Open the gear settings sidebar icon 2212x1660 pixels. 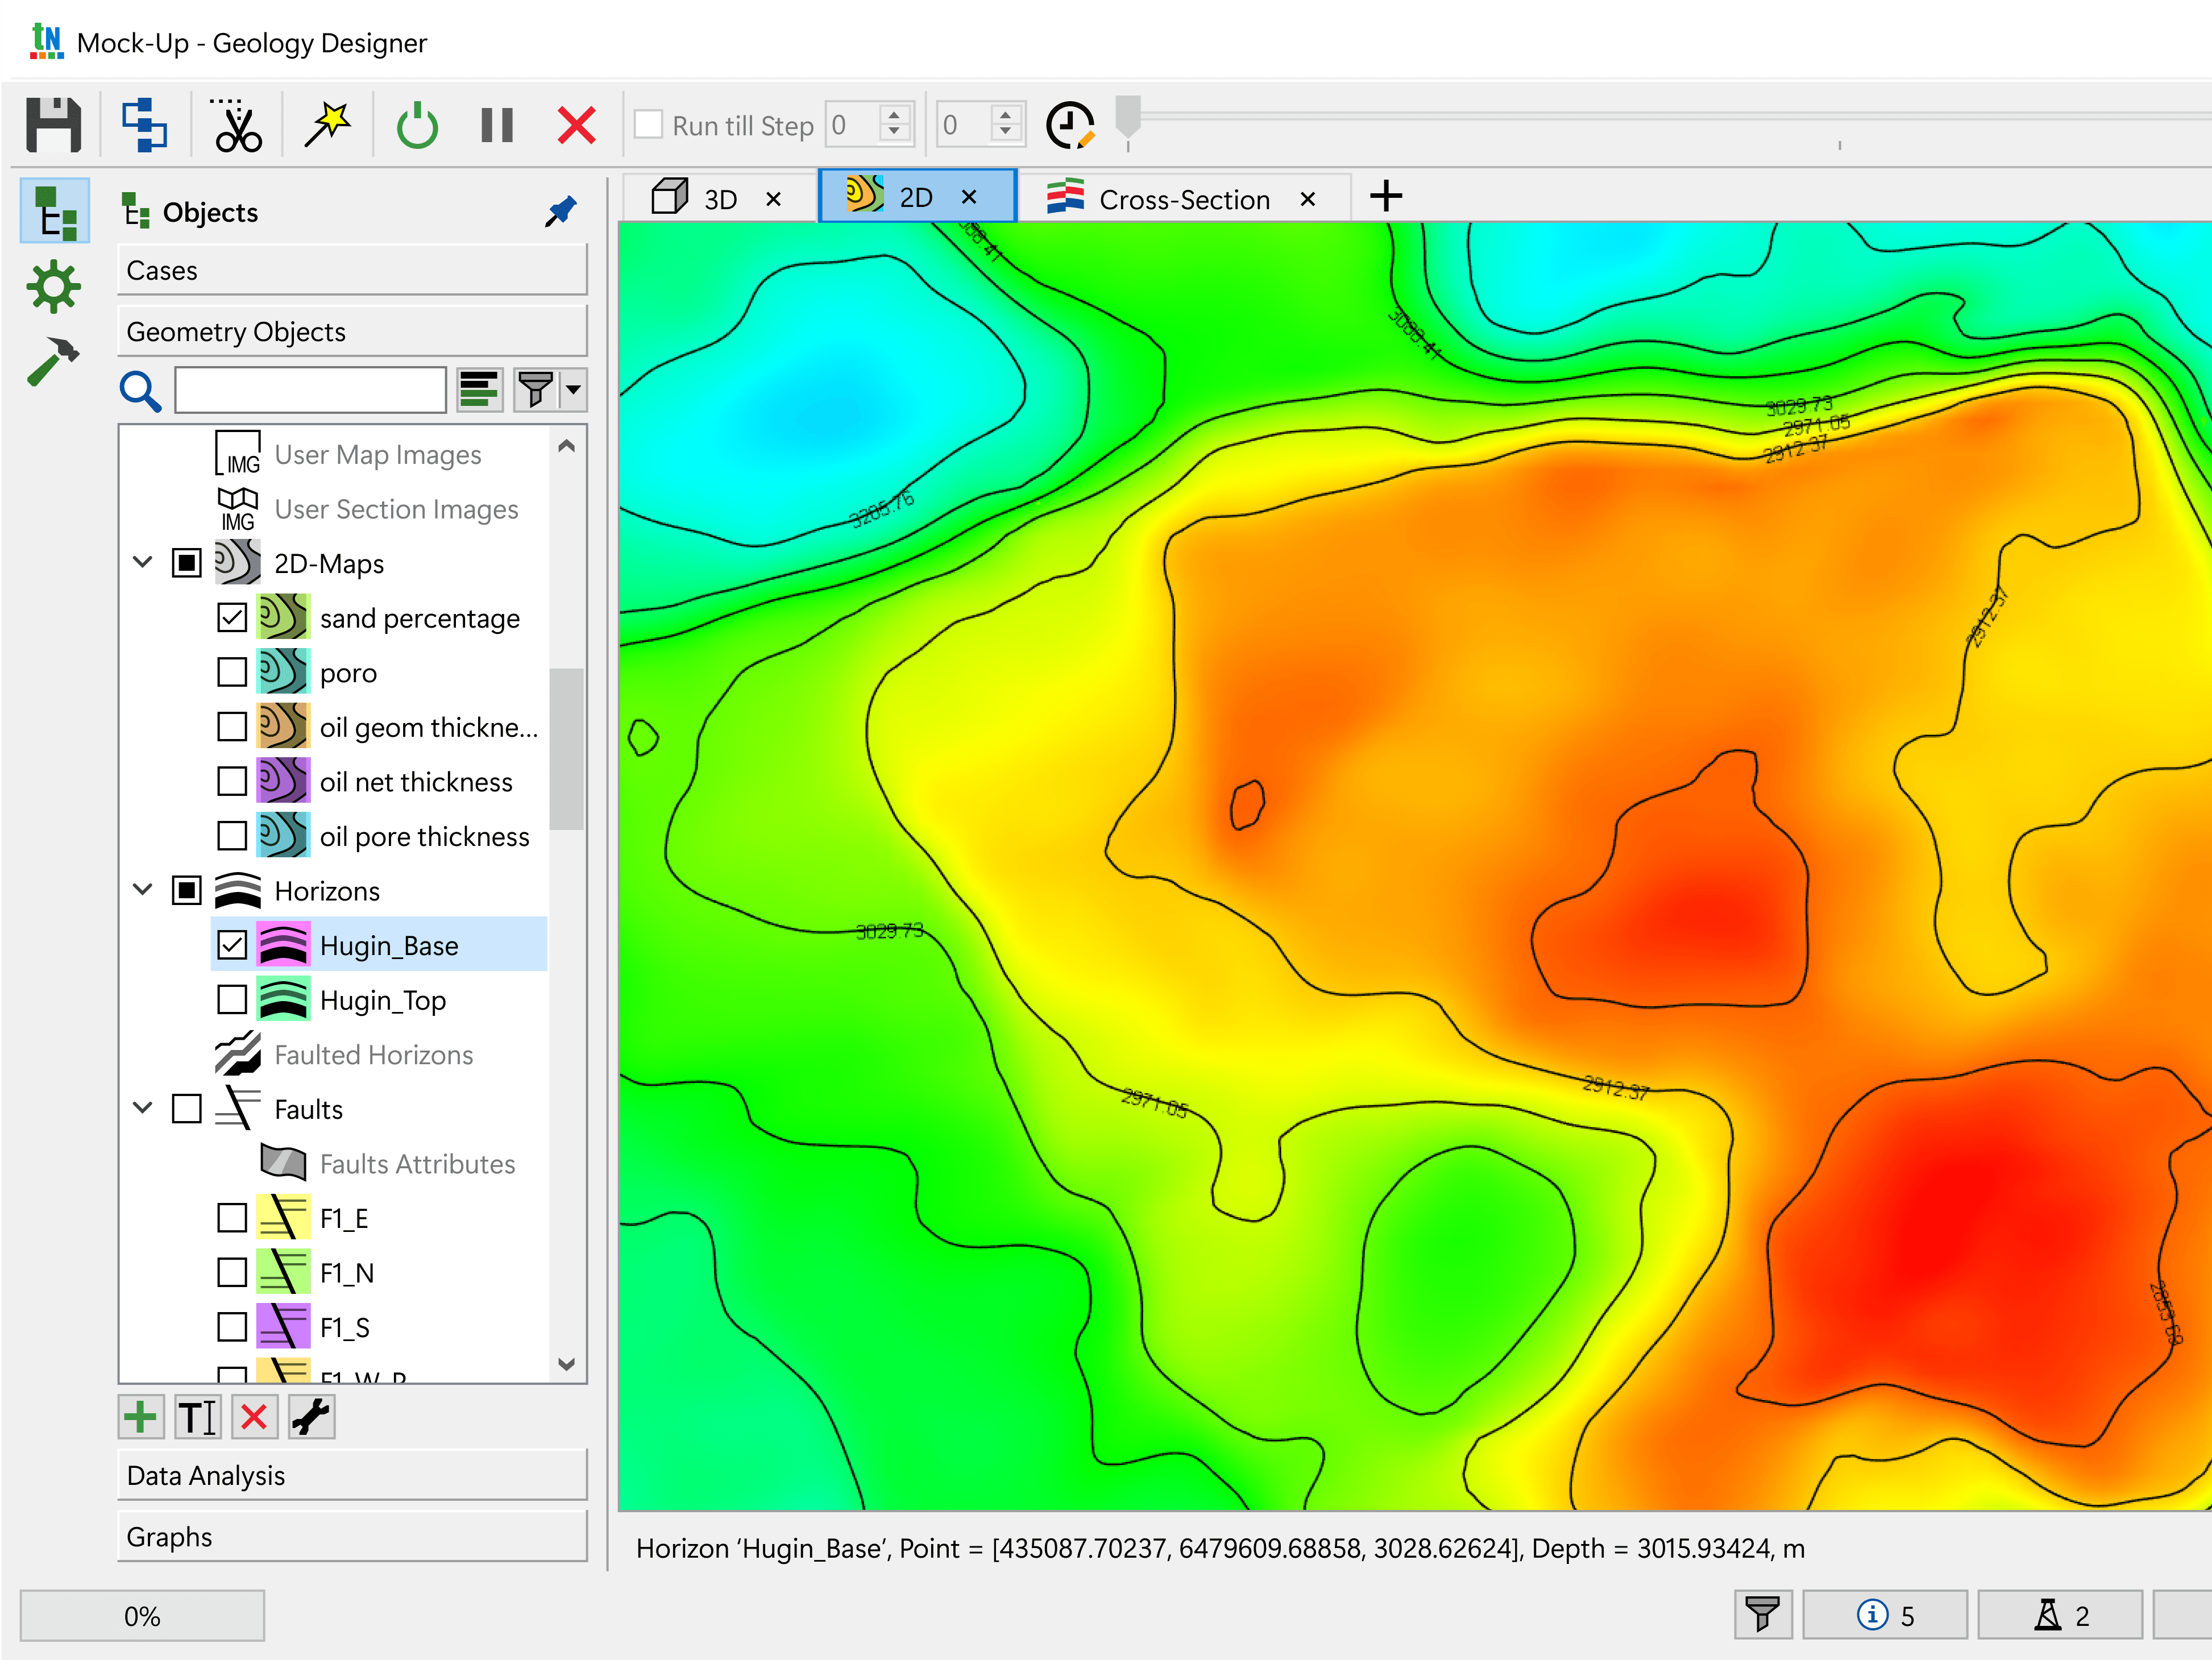tap(53, 287)
